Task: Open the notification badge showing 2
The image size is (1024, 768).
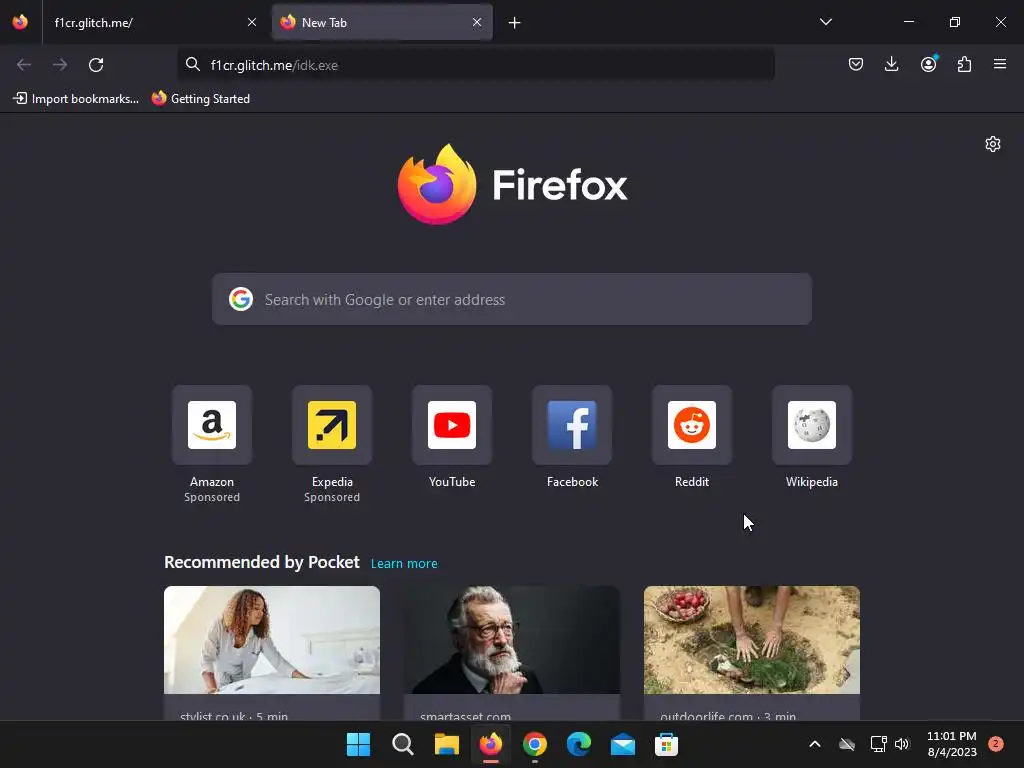Action: (x=996, y=744)
